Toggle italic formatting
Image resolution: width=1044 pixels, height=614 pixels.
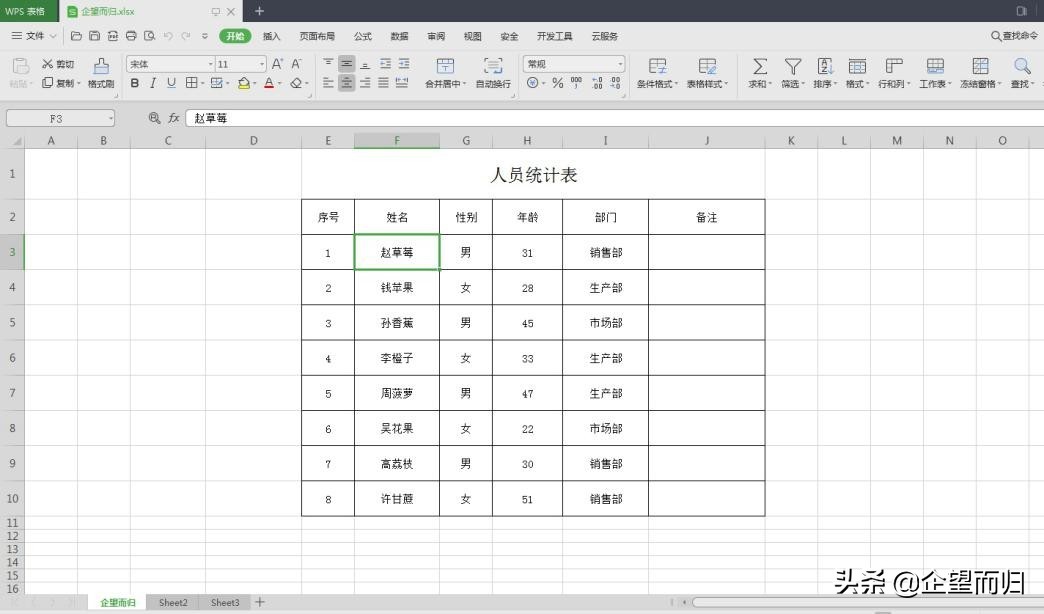point(152,83)
